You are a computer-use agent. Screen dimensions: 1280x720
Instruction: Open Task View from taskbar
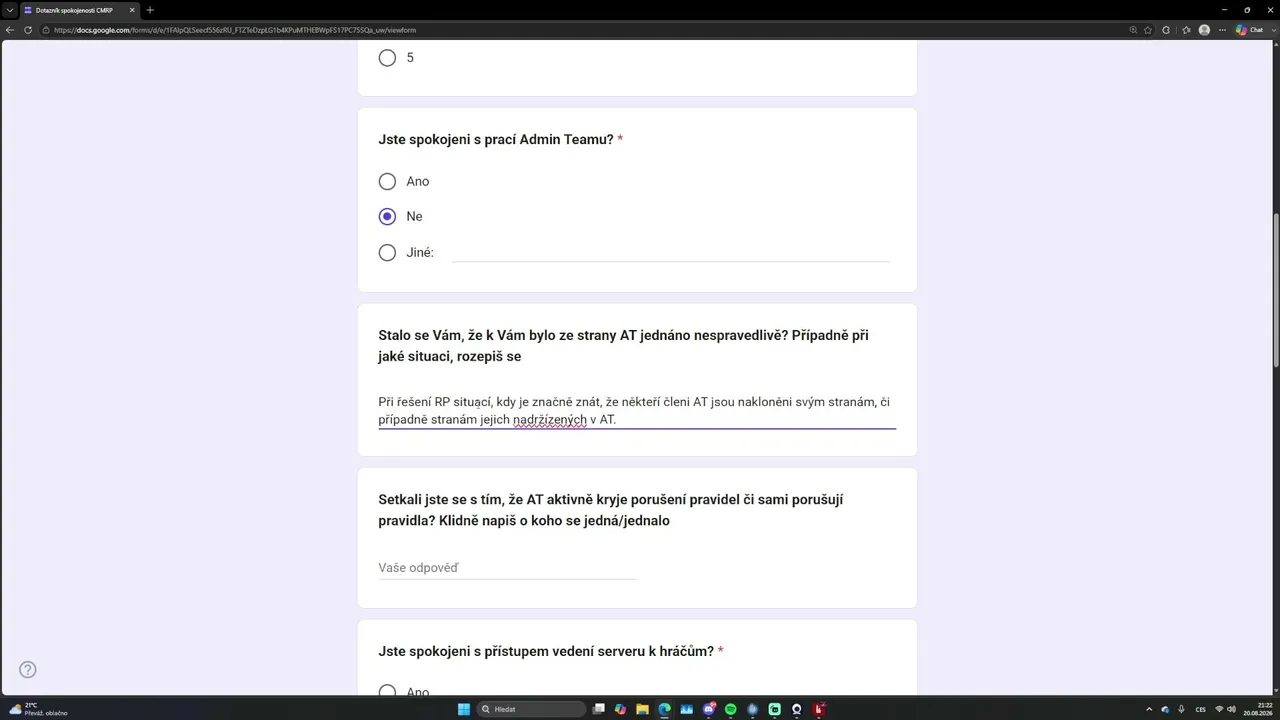pyautogui.click(x=599, y=709)
